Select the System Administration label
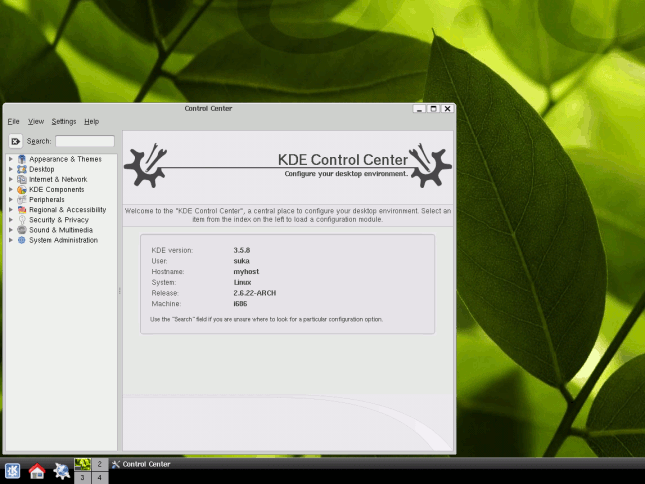 pyautogui.click(x=63, y=240)
